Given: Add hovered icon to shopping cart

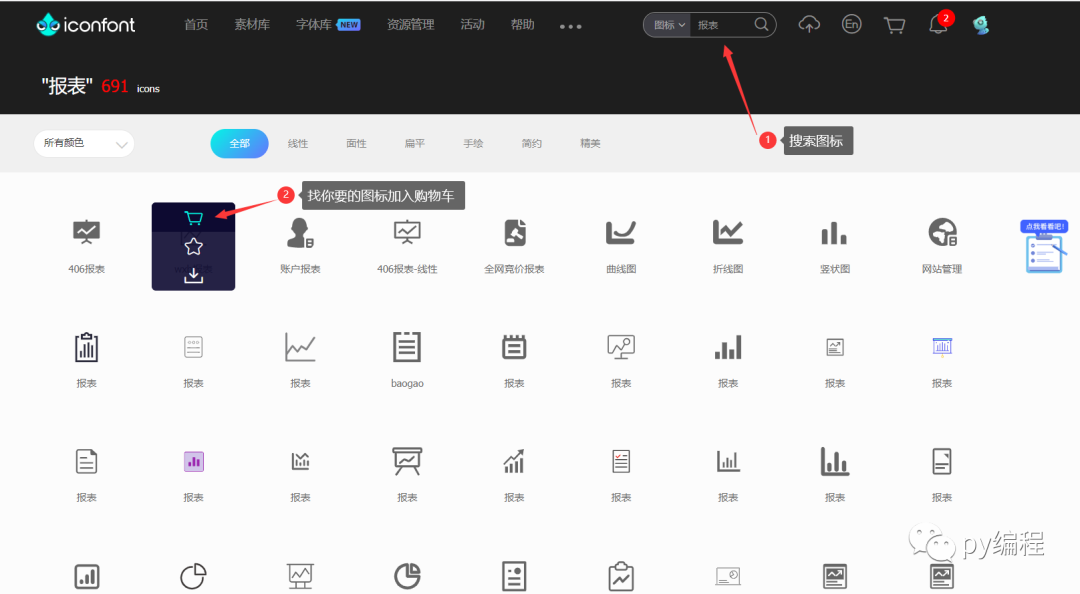Looking at the screenshot, I should (194, 218).
